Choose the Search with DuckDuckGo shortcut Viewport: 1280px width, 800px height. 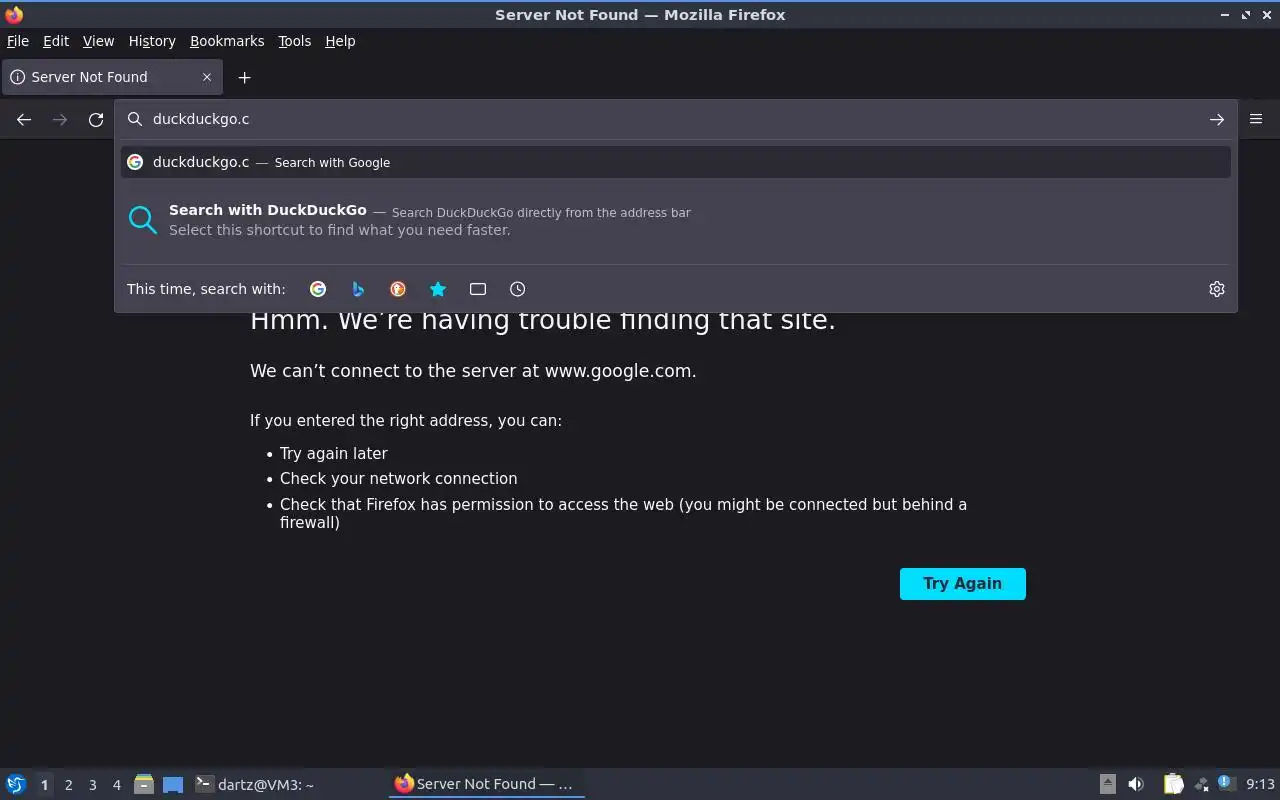(x=675, y=220)
